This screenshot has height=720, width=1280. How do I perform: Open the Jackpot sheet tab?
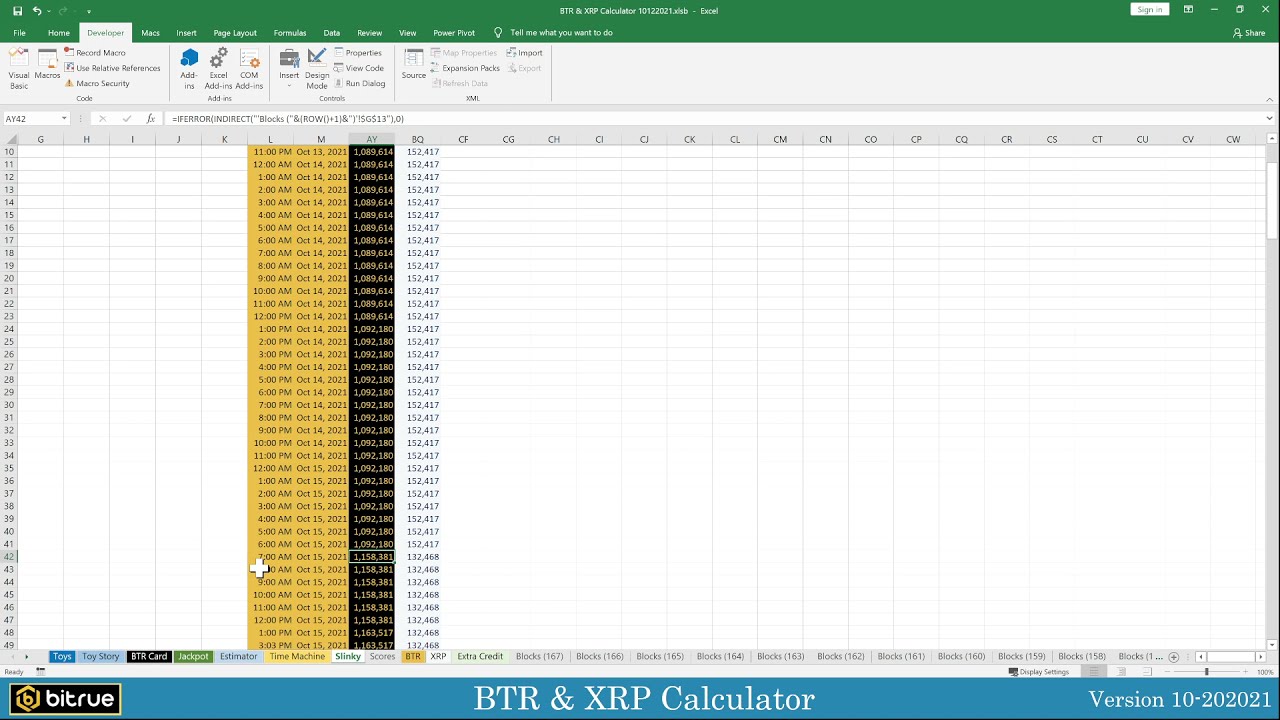(x=193, y=657)
